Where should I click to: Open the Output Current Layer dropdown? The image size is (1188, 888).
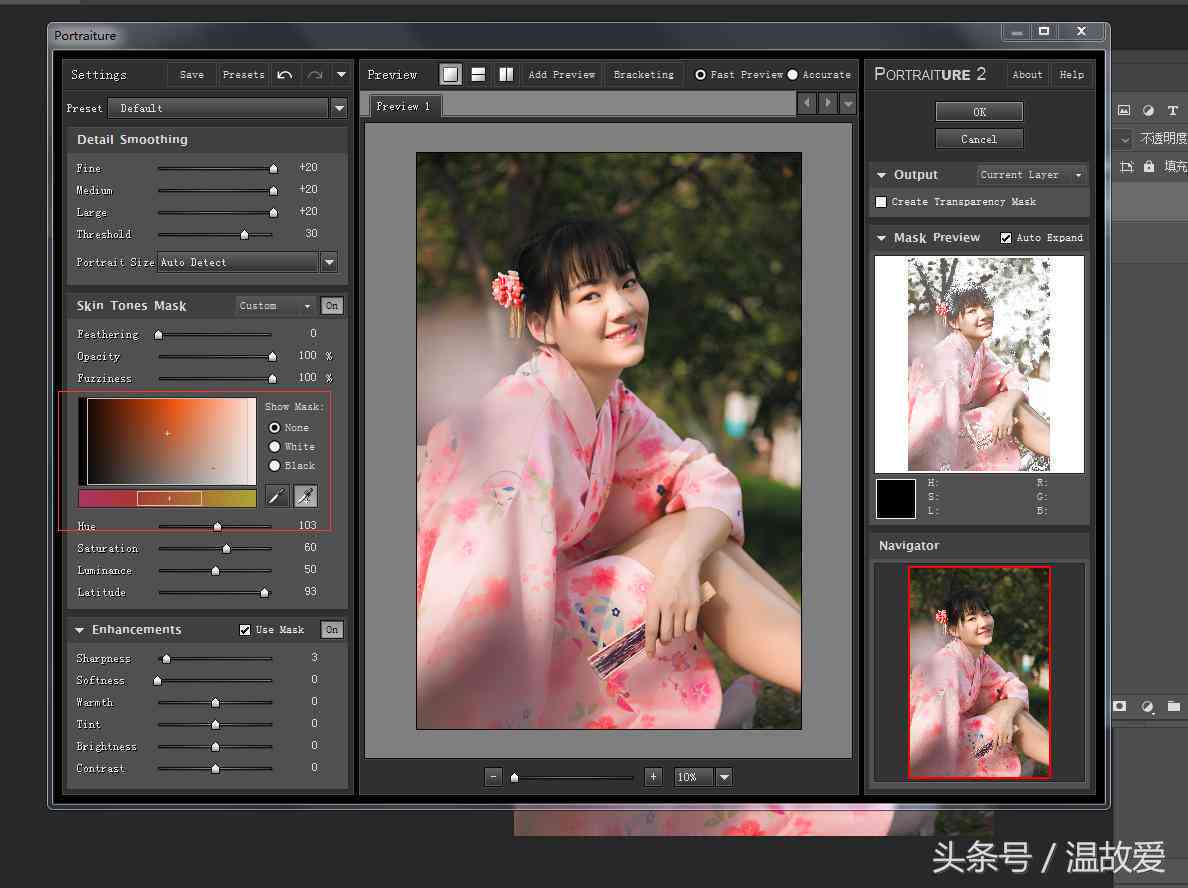(x=1031, y=175)
